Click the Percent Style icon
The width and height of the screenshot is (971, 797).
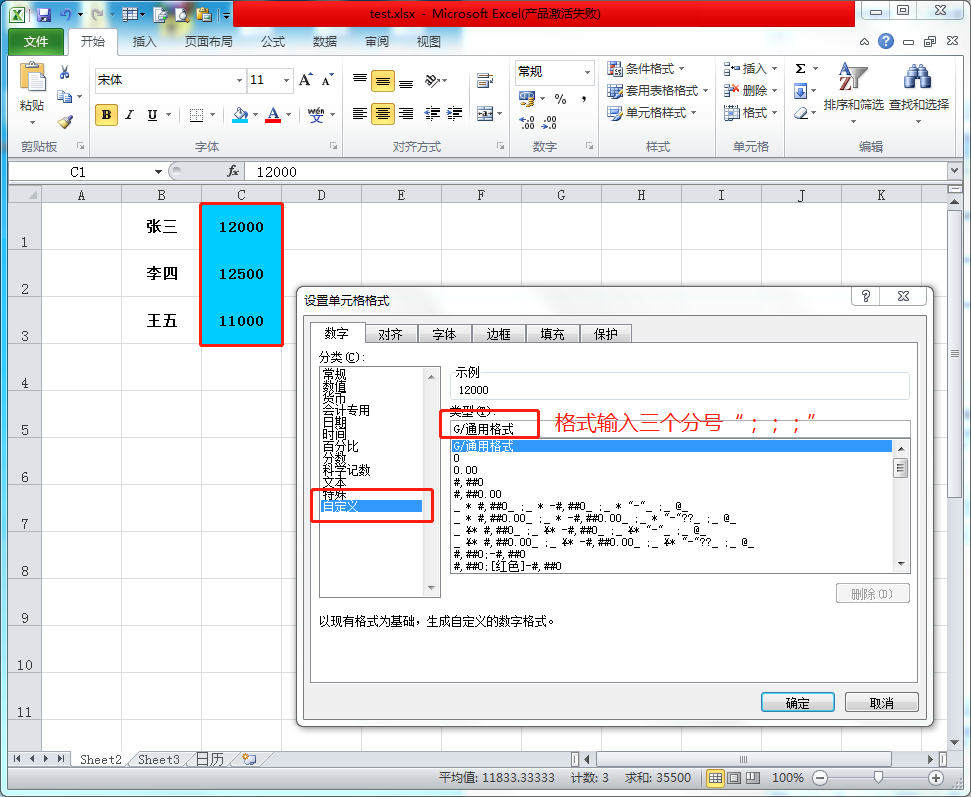560,98
